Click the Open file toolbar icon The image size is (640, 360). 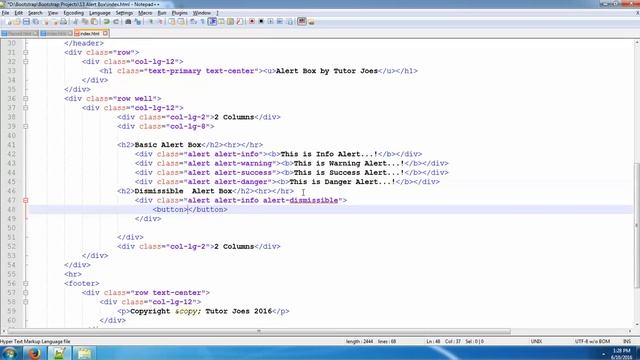click(17, 22)
